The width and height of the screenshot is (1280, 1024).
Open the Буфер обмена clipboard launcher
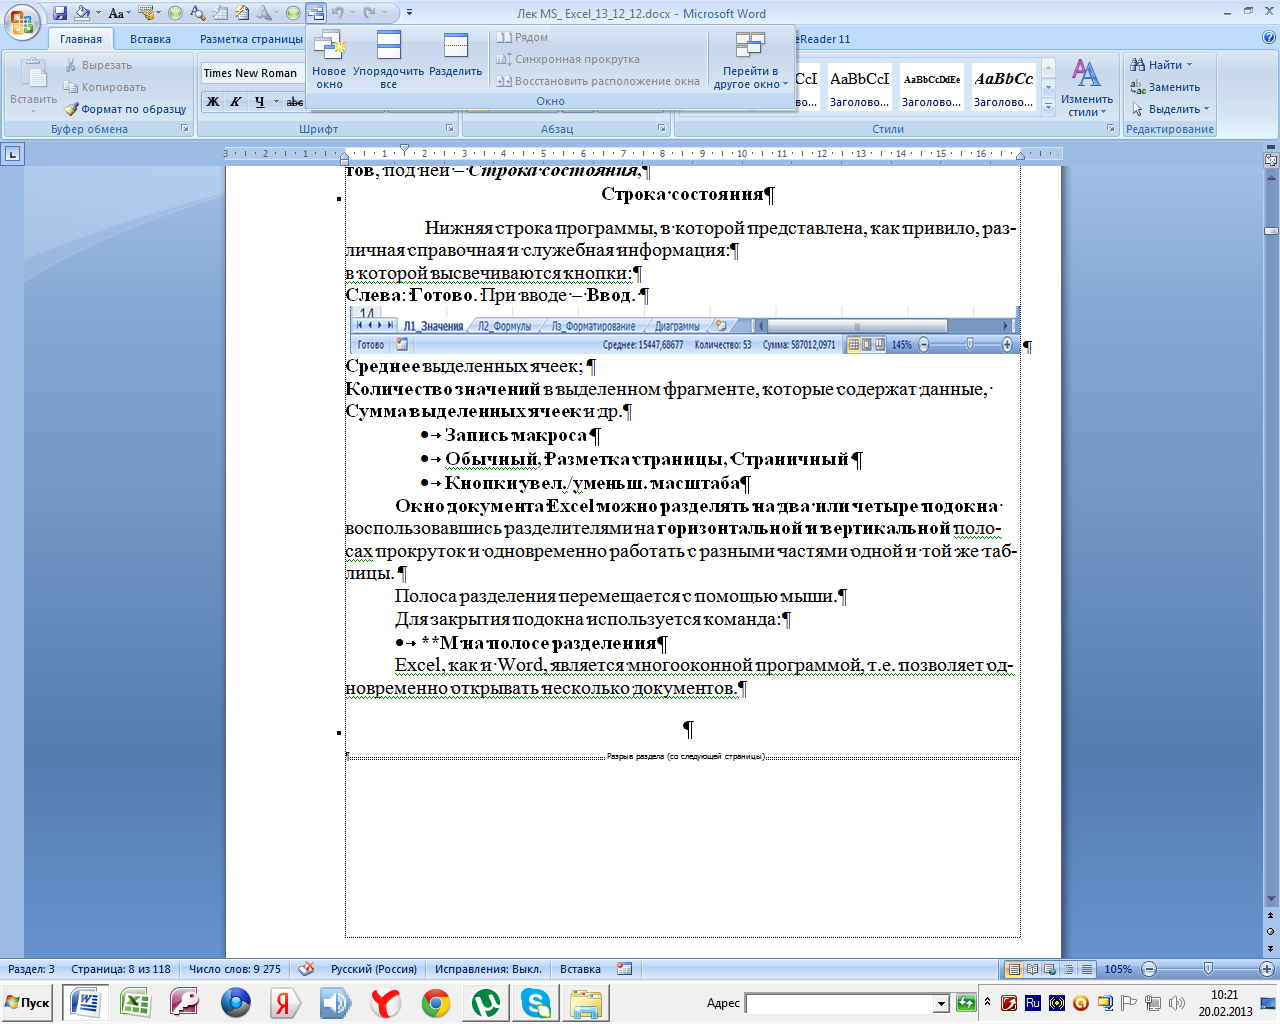[x=185, y=129]
